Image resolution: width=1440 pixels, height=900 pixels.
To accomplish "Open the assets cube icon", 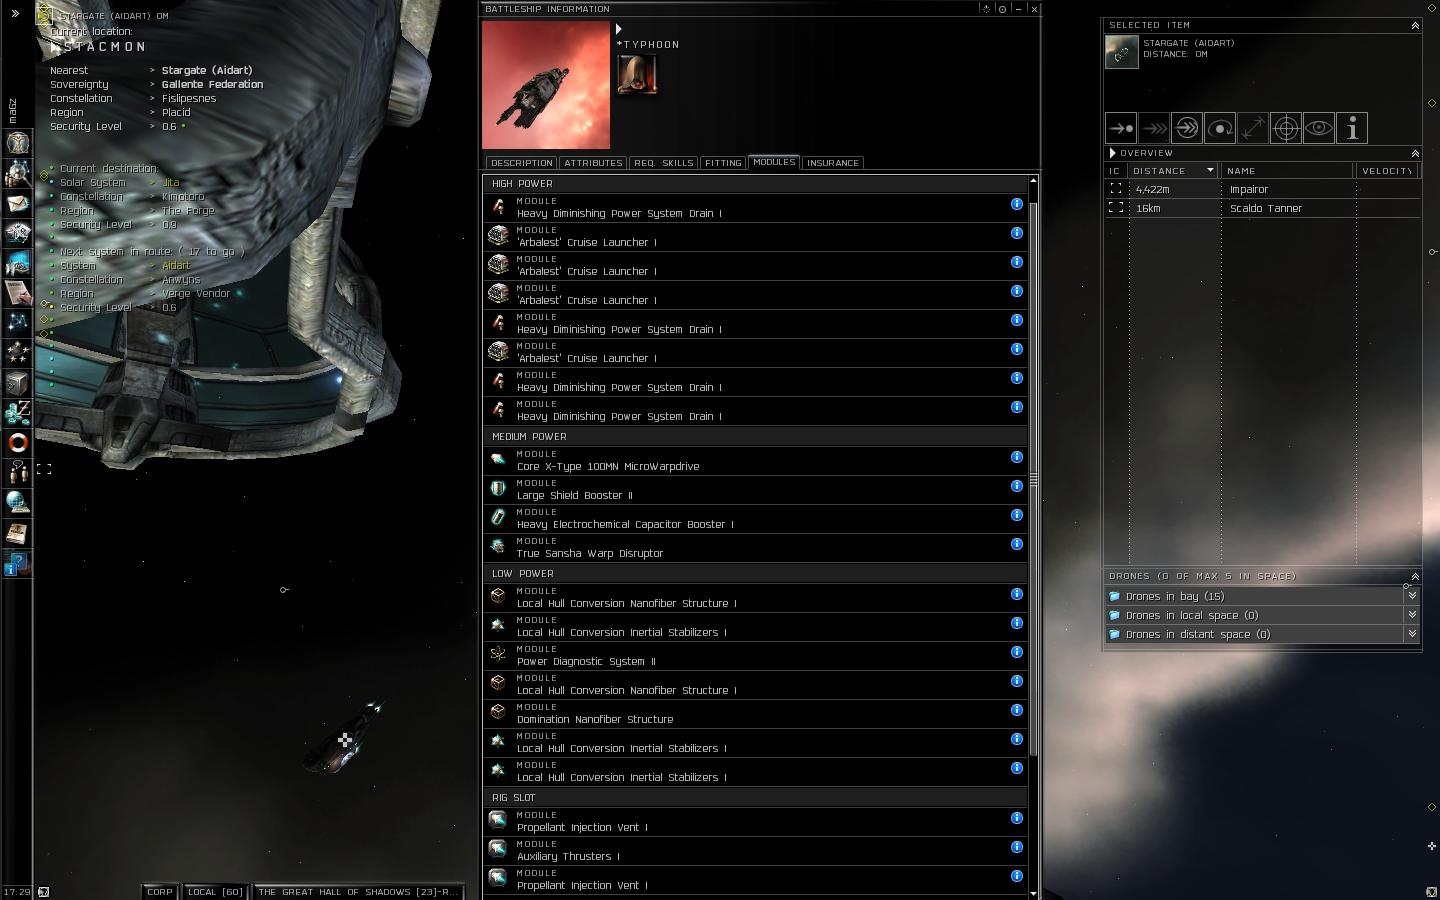I will (x=17, y=382).
